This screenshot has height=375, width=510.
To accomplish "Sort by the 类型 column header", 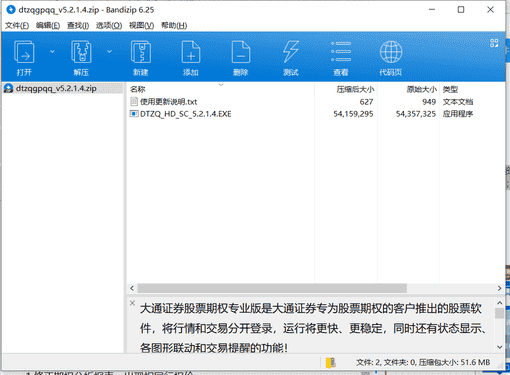I will pyautogui.click(x=450, y=89).
